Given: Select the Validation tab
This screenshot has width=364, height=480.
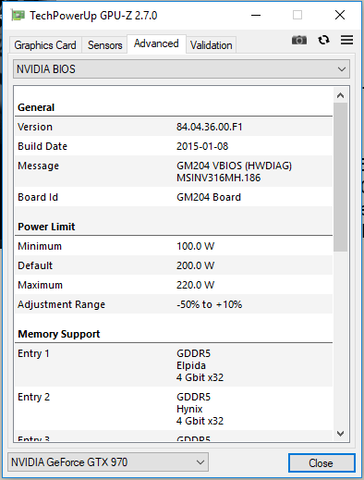Looking at the screenshot, I should coord(211,45).
